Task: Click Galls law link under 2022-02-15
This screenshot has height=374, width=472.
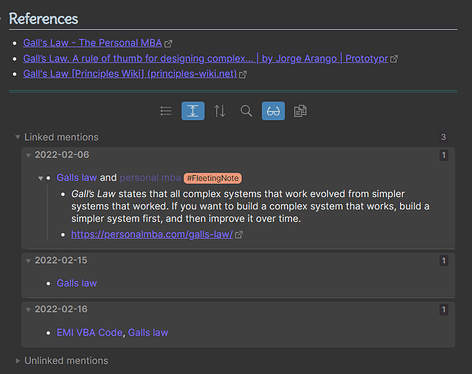Action: [77, 283]
